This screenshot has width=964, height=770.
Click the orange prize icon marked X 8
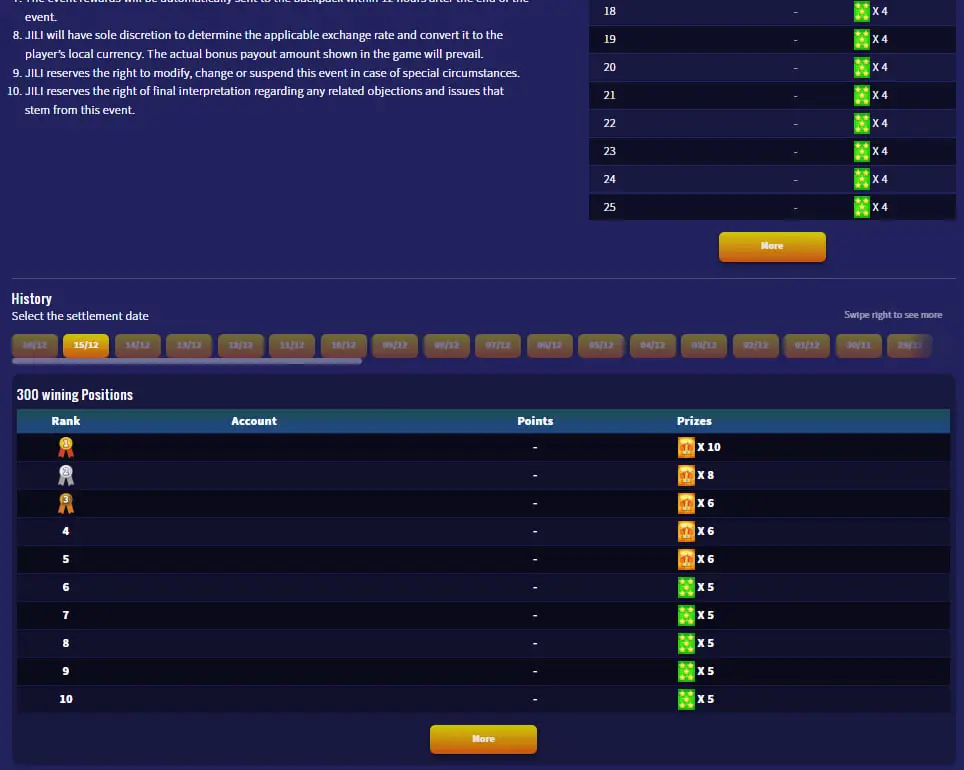686,475
